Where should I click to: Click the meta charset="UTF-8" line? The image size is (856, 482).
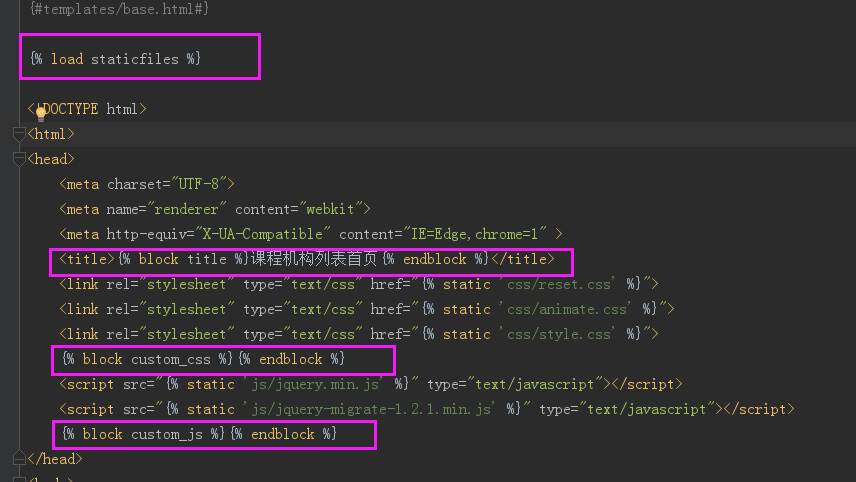pyautogui.click(x=147, y=184)
